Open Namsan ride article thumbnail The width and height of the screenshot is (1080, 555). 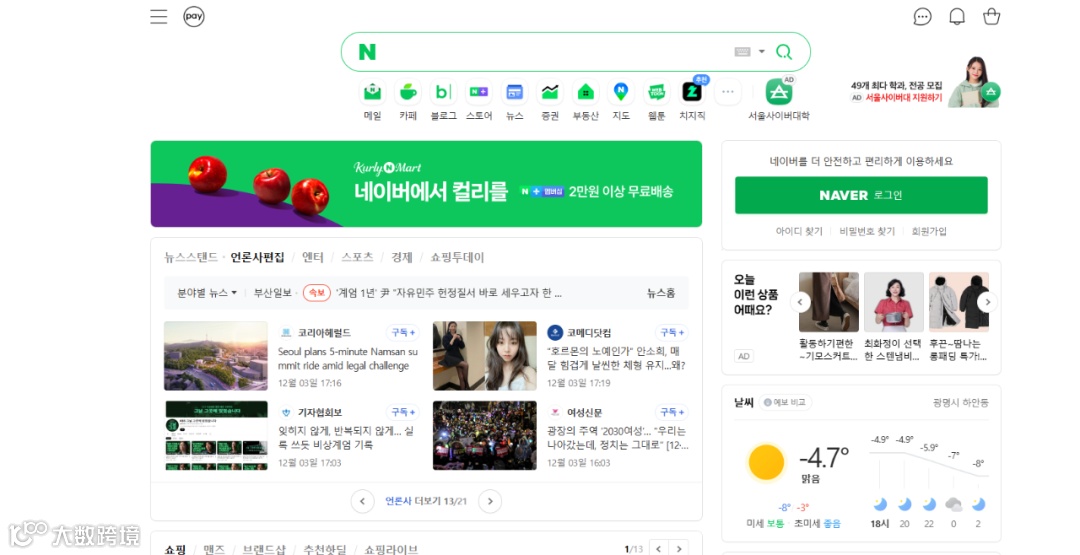point(216,356)
